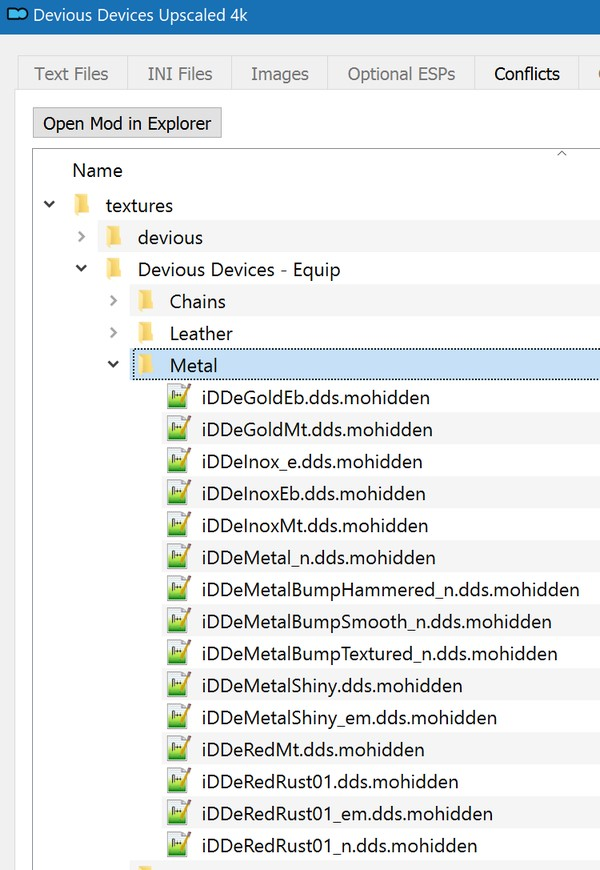
Task: Collapse the textures folder tree
Action: (49, 206)
